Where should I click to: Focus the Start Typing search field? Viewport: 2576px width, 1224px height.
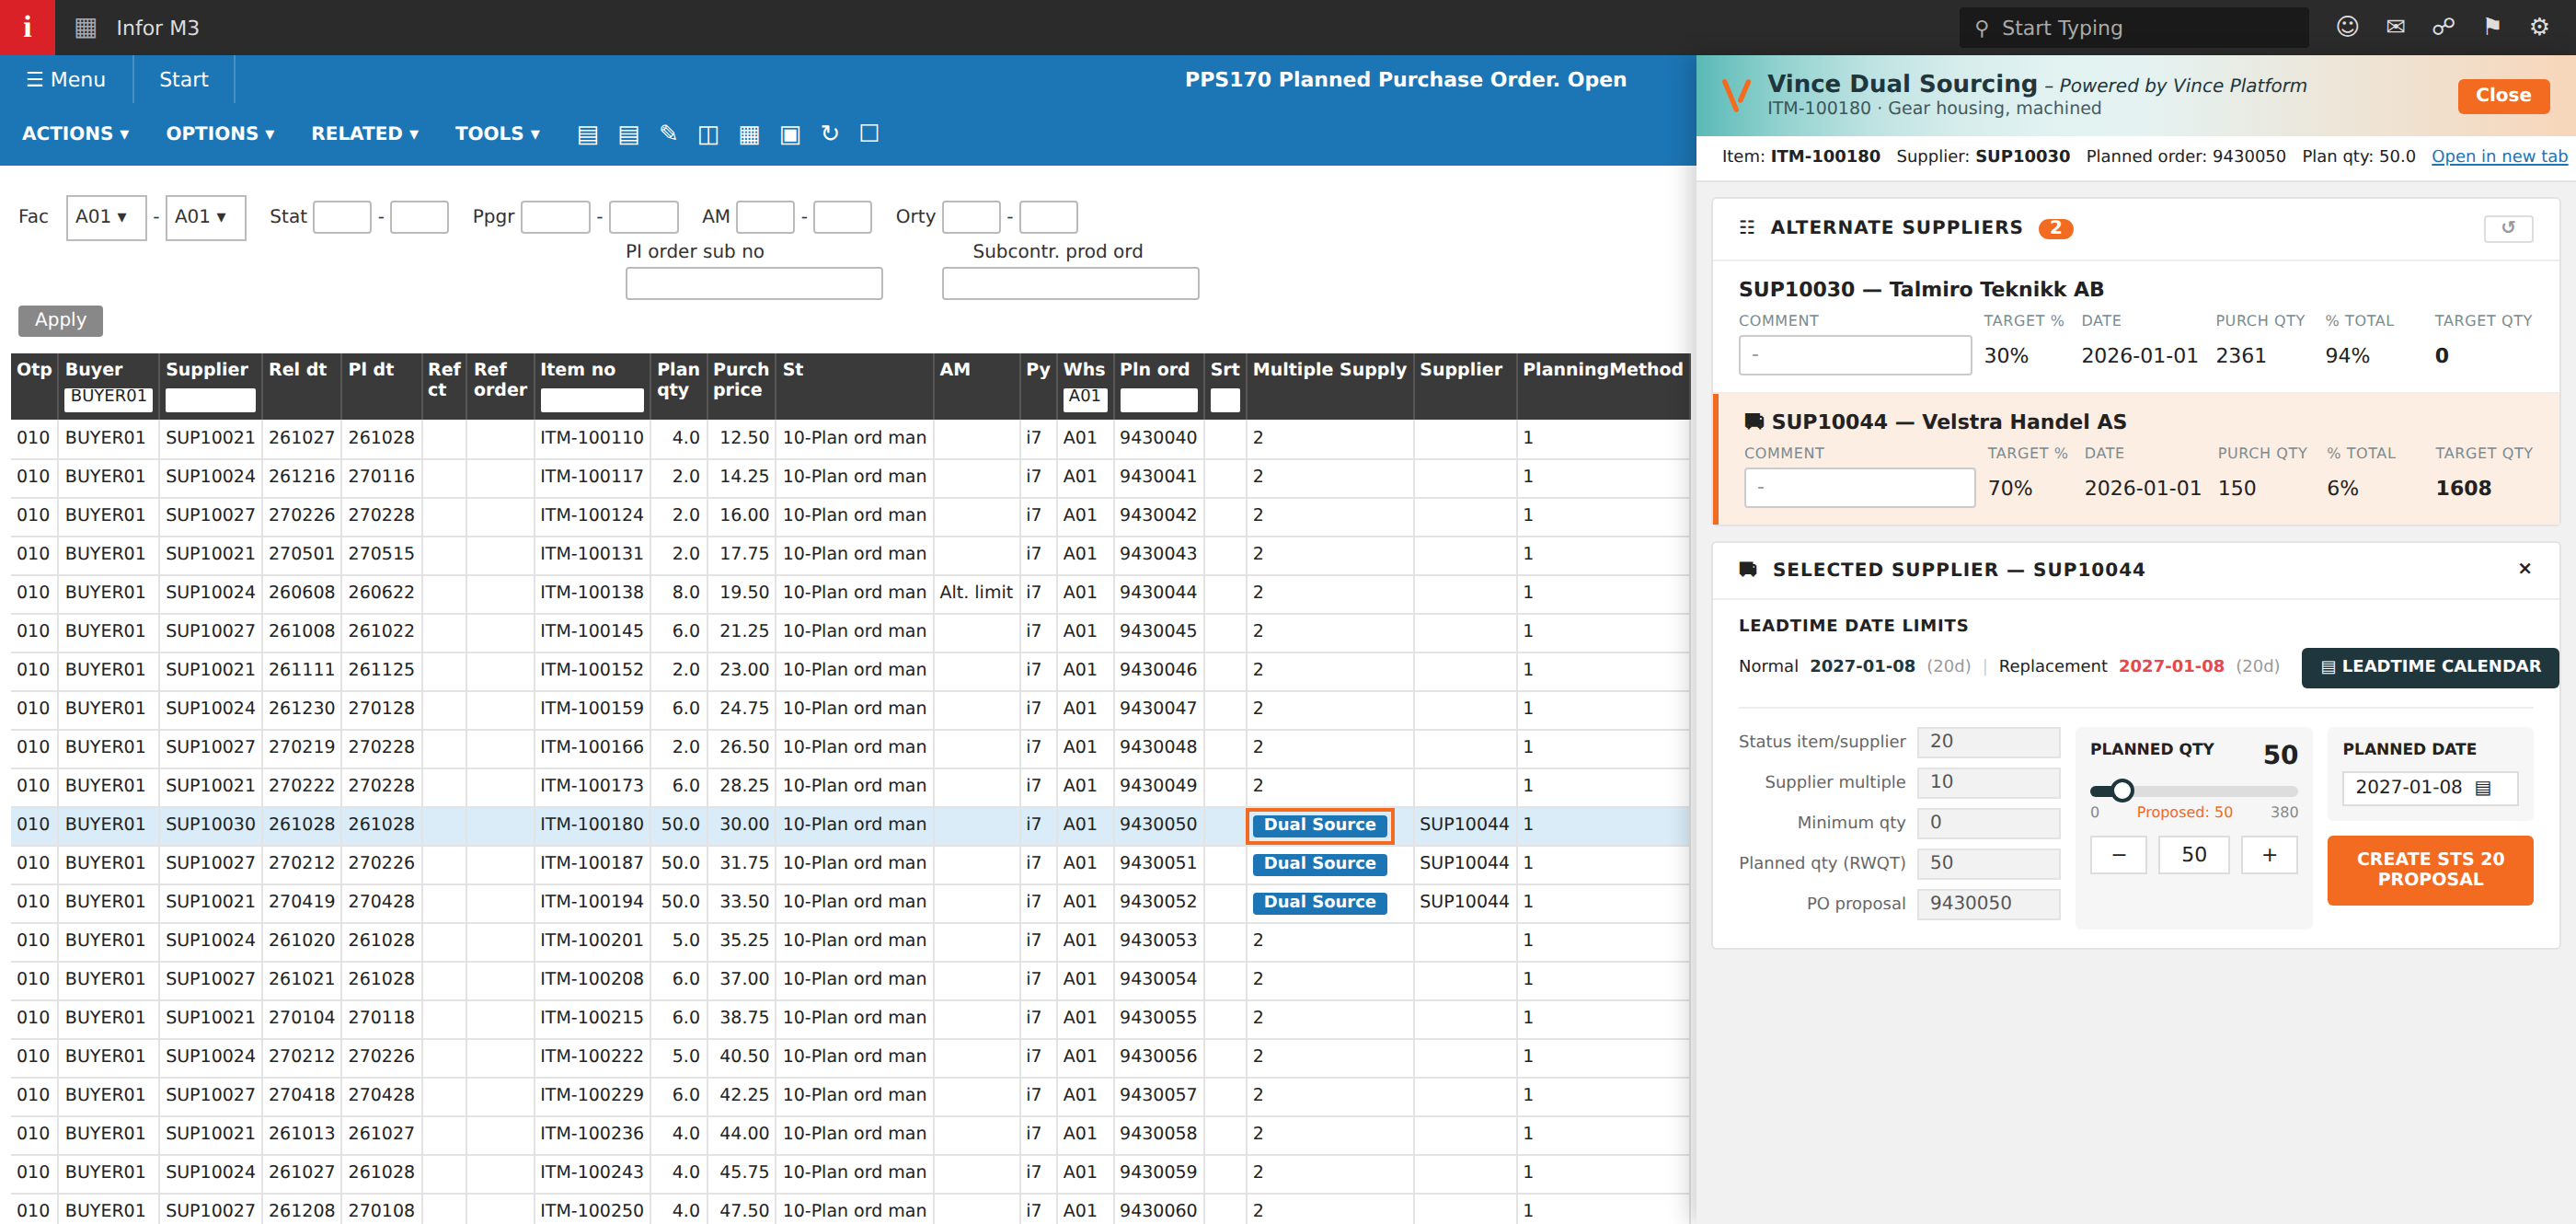pos(2133,28)
